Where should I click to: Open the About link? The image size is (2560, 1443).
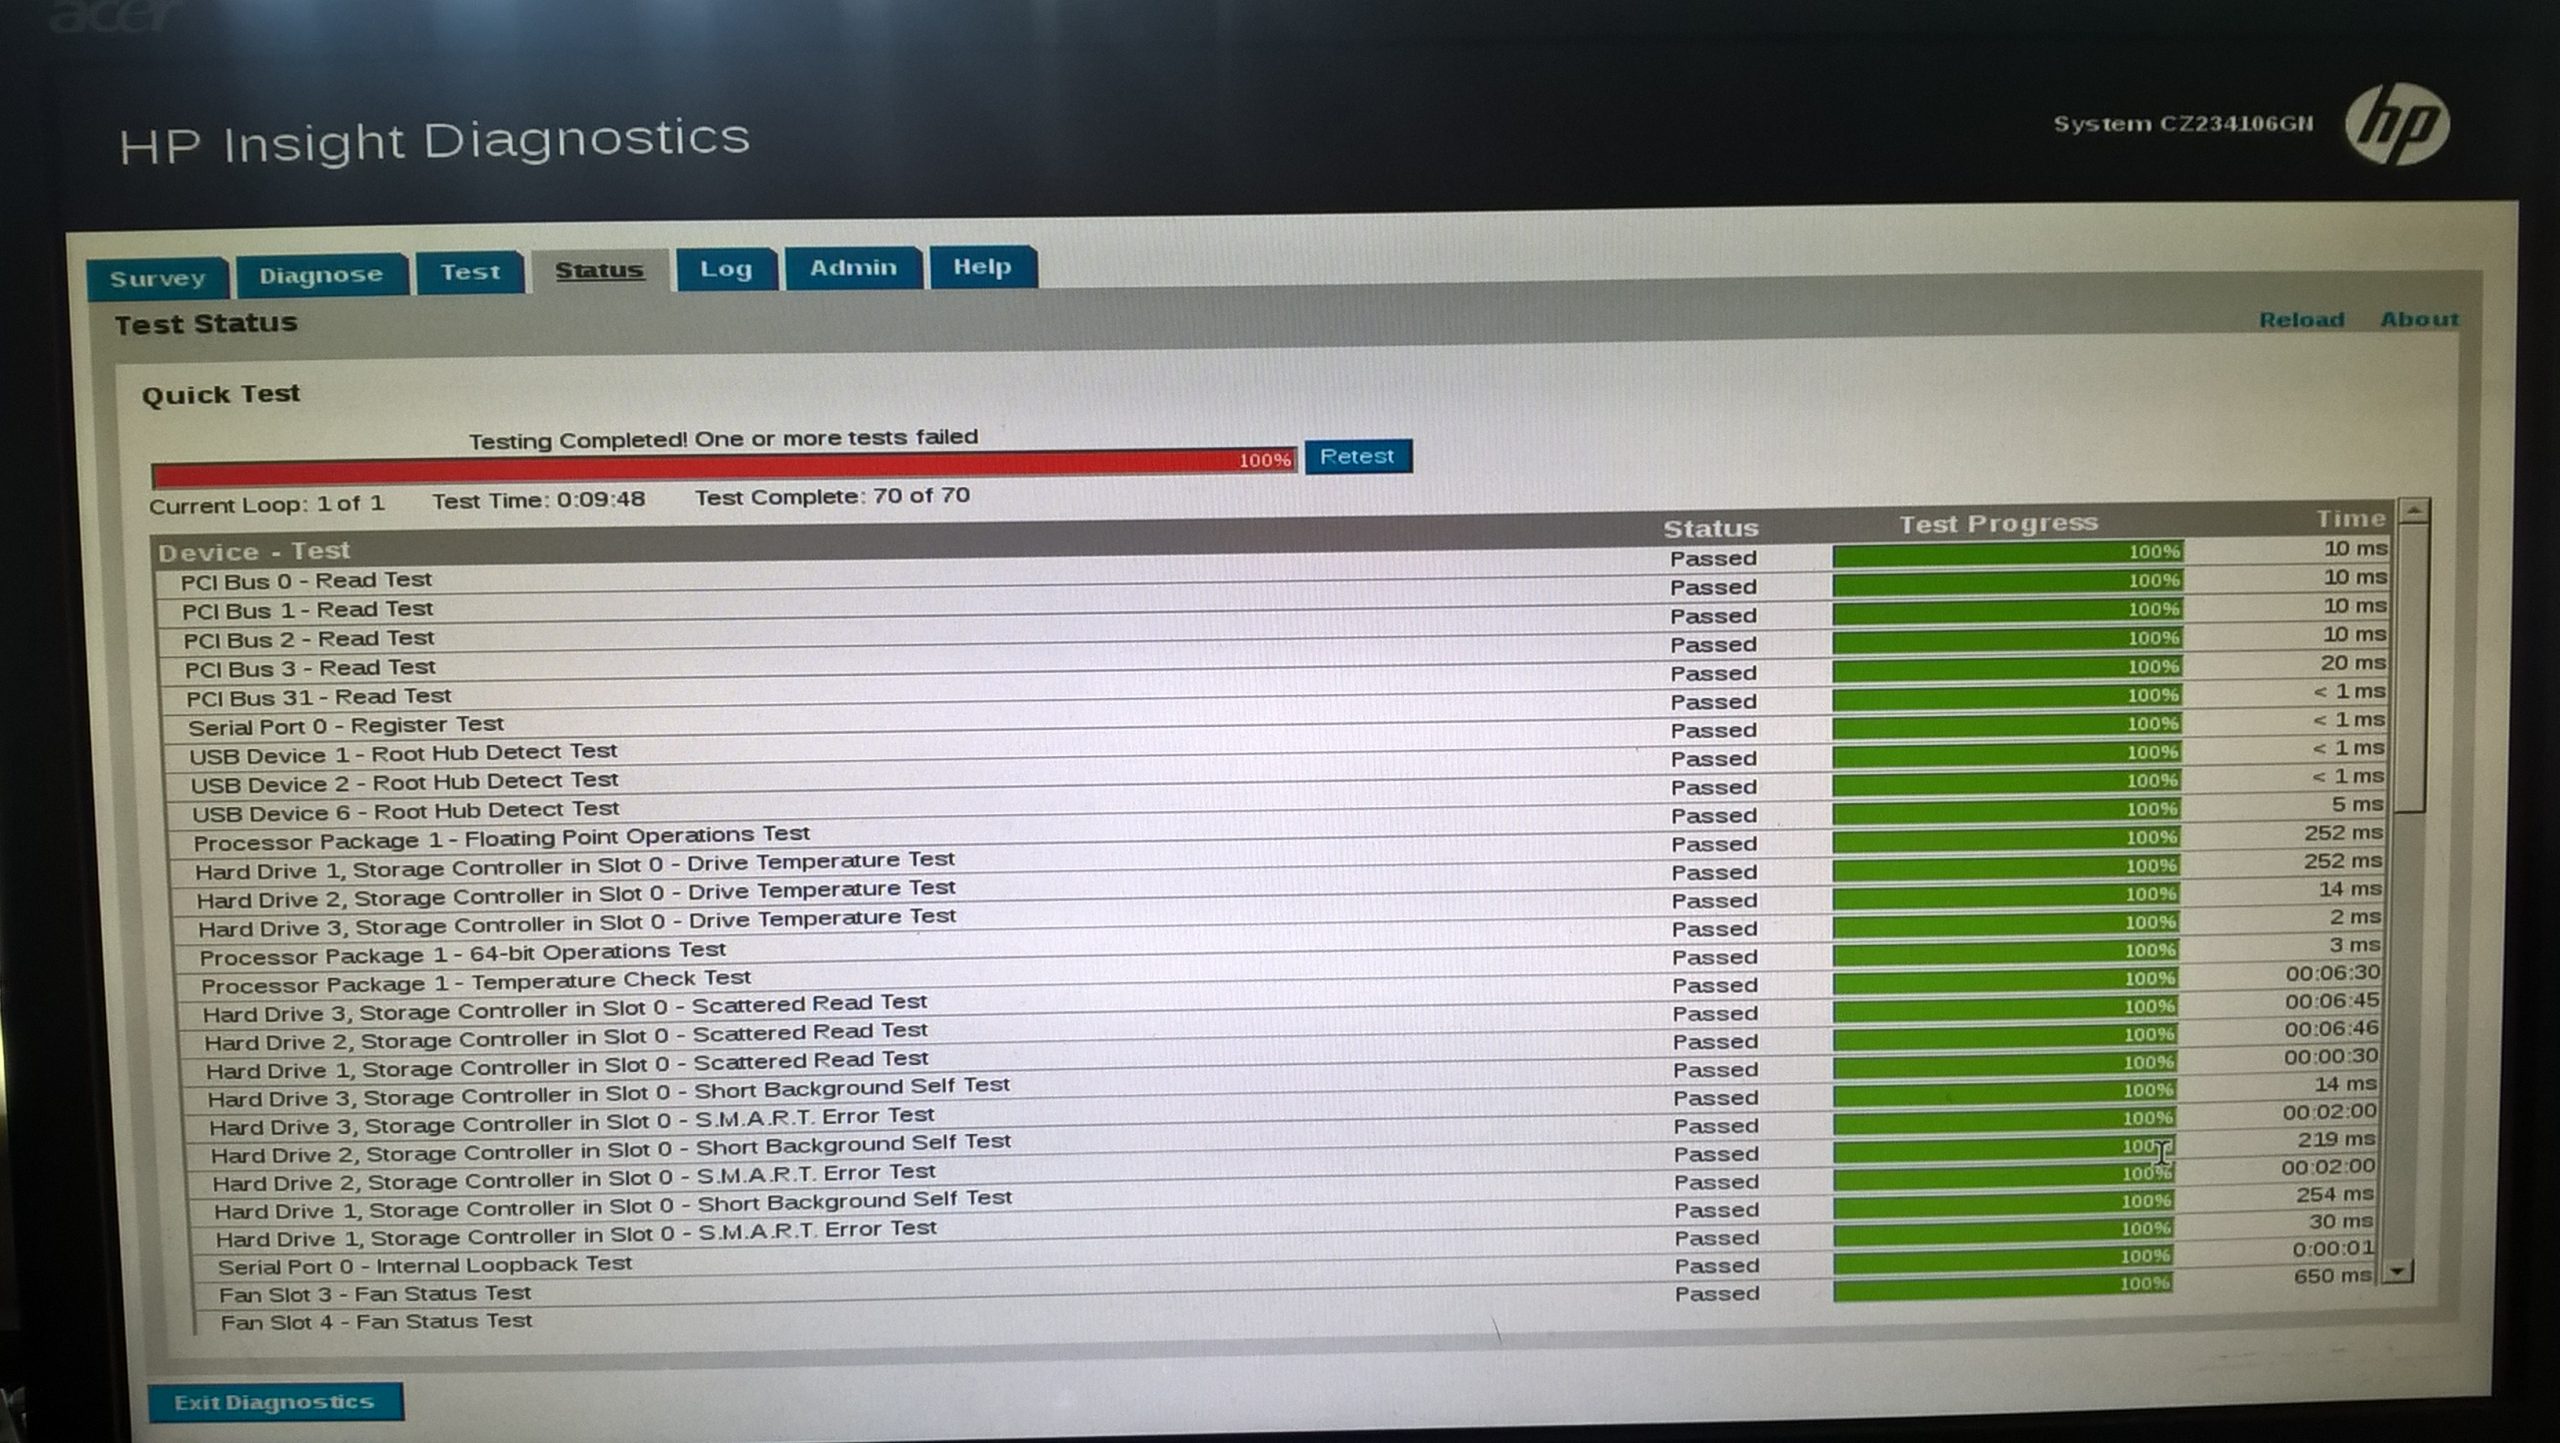tap(2418, 319)
